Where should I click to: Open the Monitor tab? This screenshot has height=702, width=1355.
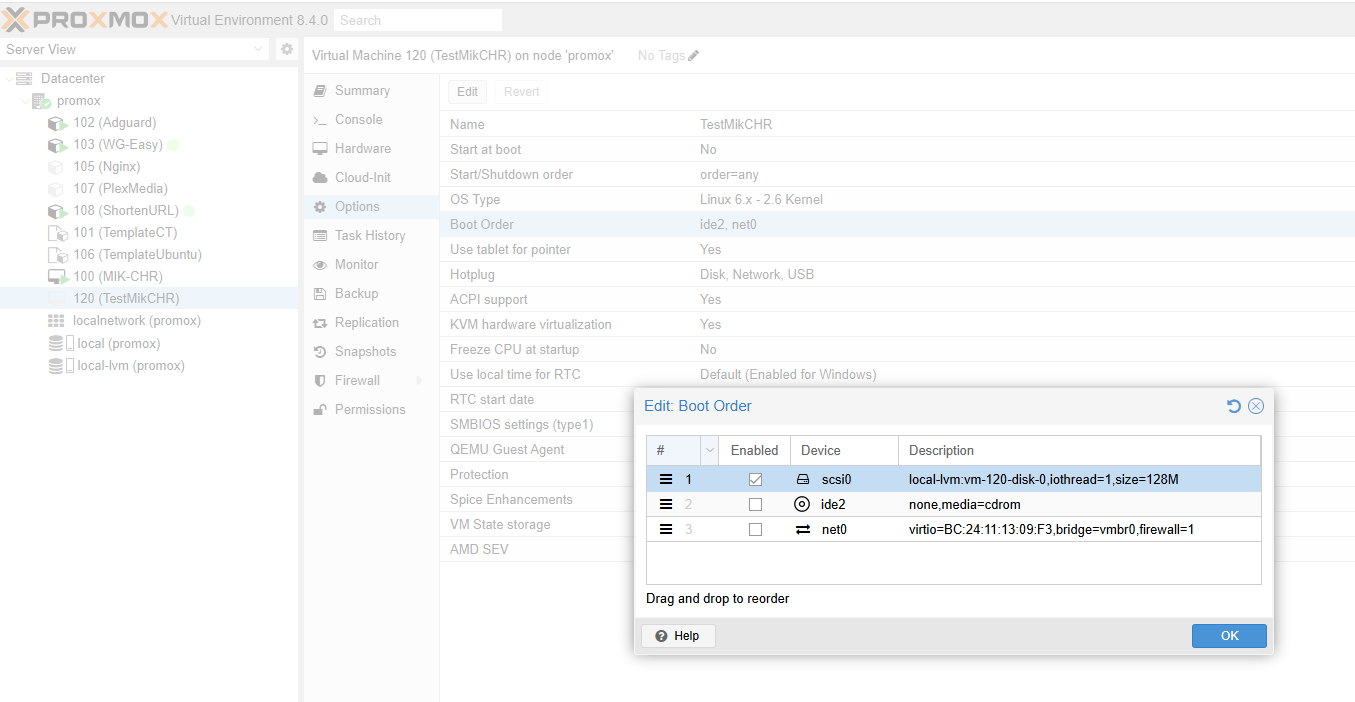coord(371,265)
